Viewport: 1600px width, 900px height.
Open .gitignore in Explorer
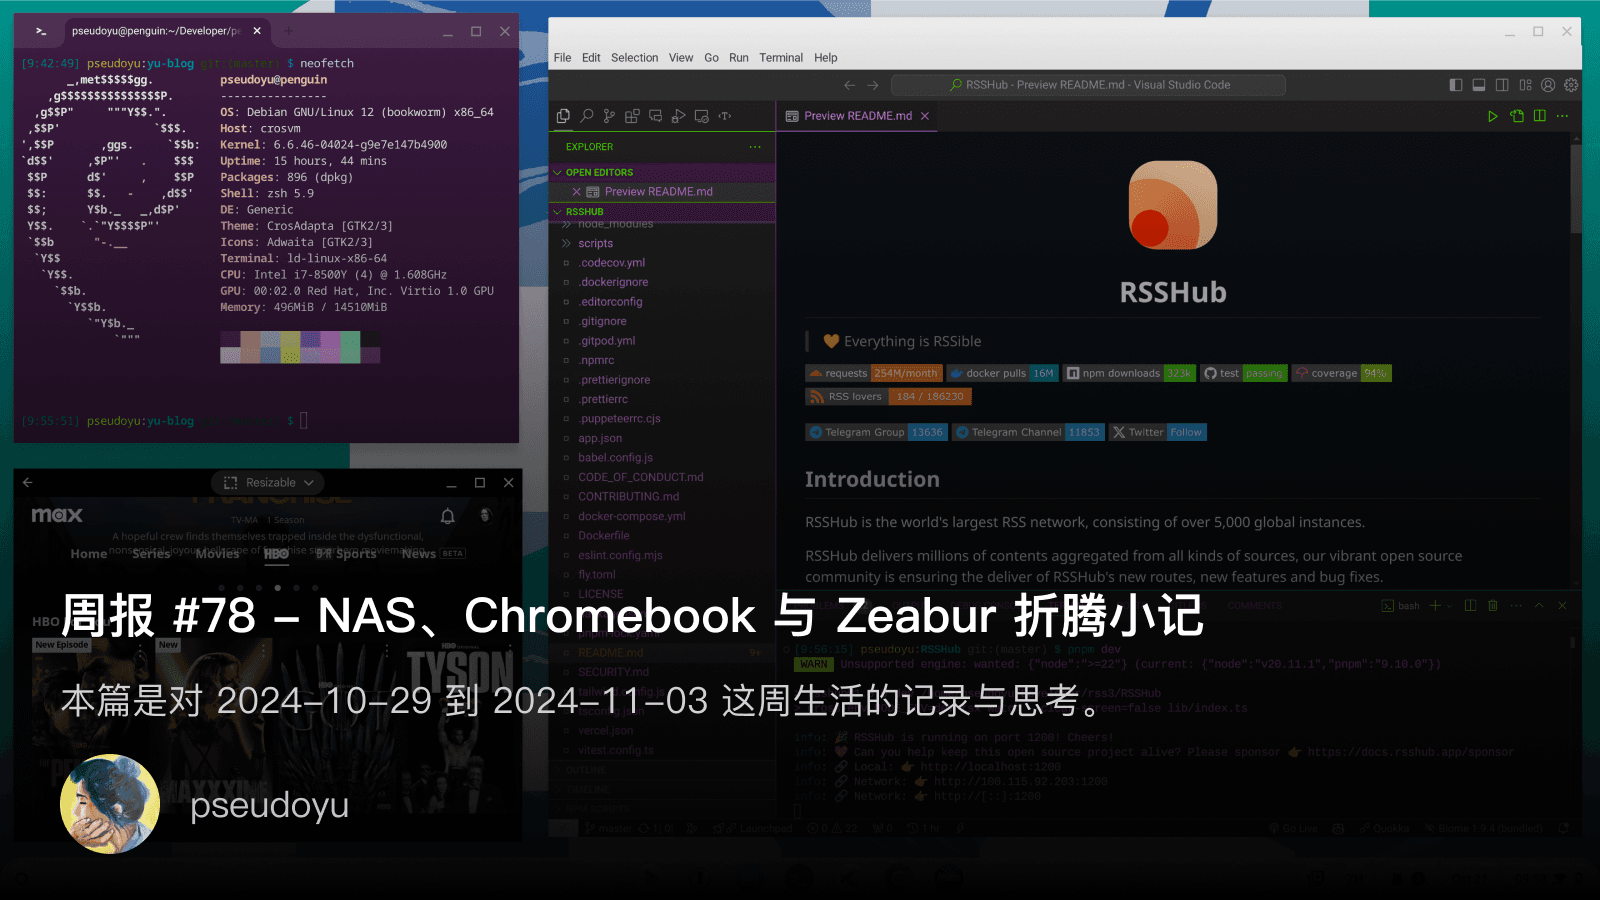(603, 321)
